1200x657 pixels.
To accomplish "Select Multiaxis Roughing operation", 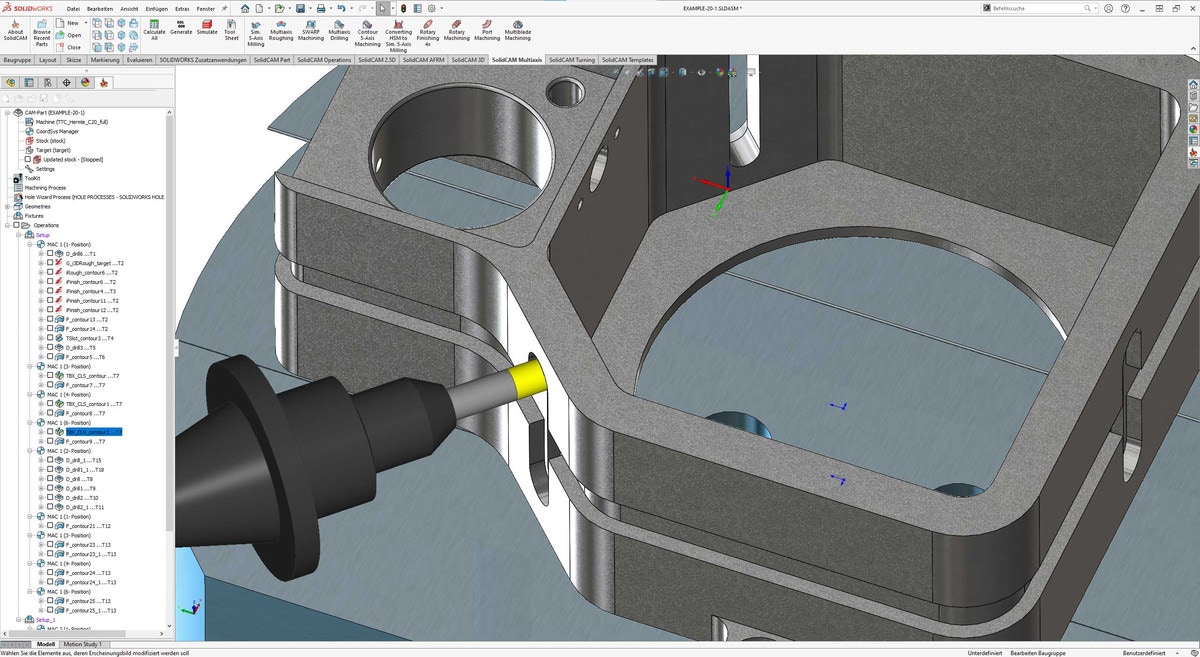I will (281, 29).
